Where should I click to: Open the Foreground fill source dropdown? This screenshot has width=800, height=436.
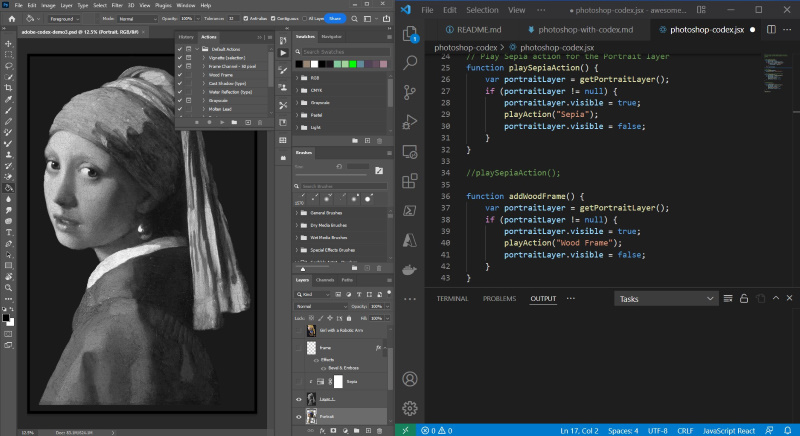[65, 19]
